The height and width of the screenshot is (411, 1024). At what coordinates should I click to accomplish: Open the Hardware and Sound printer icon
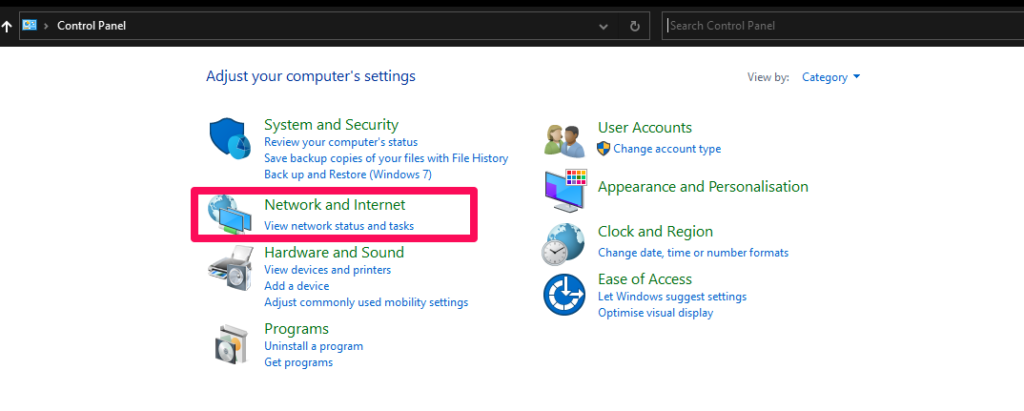[230, 268]
